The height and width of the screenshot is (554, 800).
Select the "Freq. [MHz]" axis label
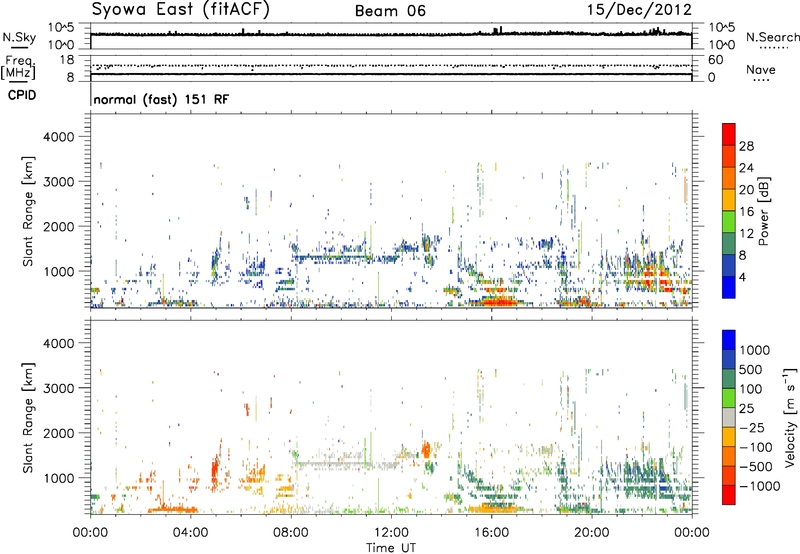[x=18, y=67]
